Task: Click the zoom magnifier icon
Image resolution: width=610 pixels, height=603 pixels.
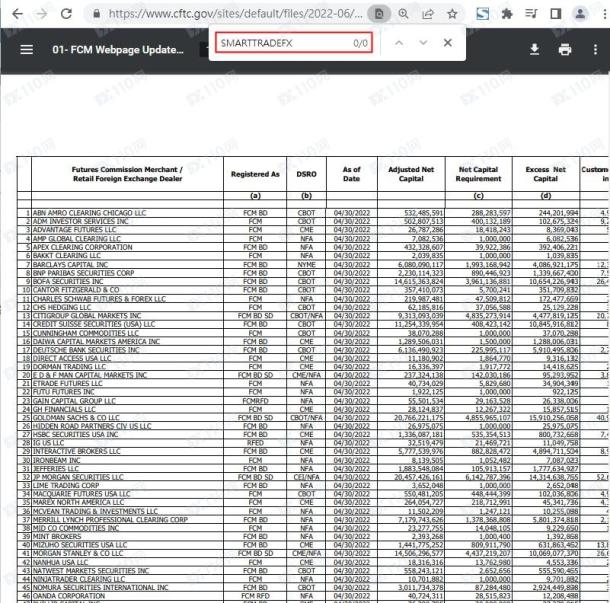Action: [x=403, y=14]
